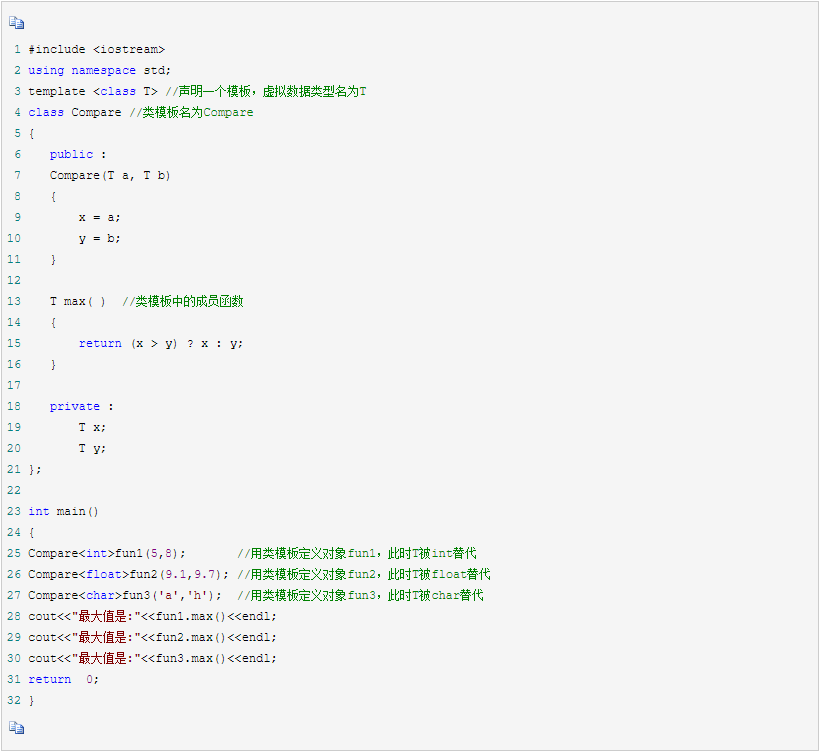Click the copy code icon below the code

(x=16, y=727)
